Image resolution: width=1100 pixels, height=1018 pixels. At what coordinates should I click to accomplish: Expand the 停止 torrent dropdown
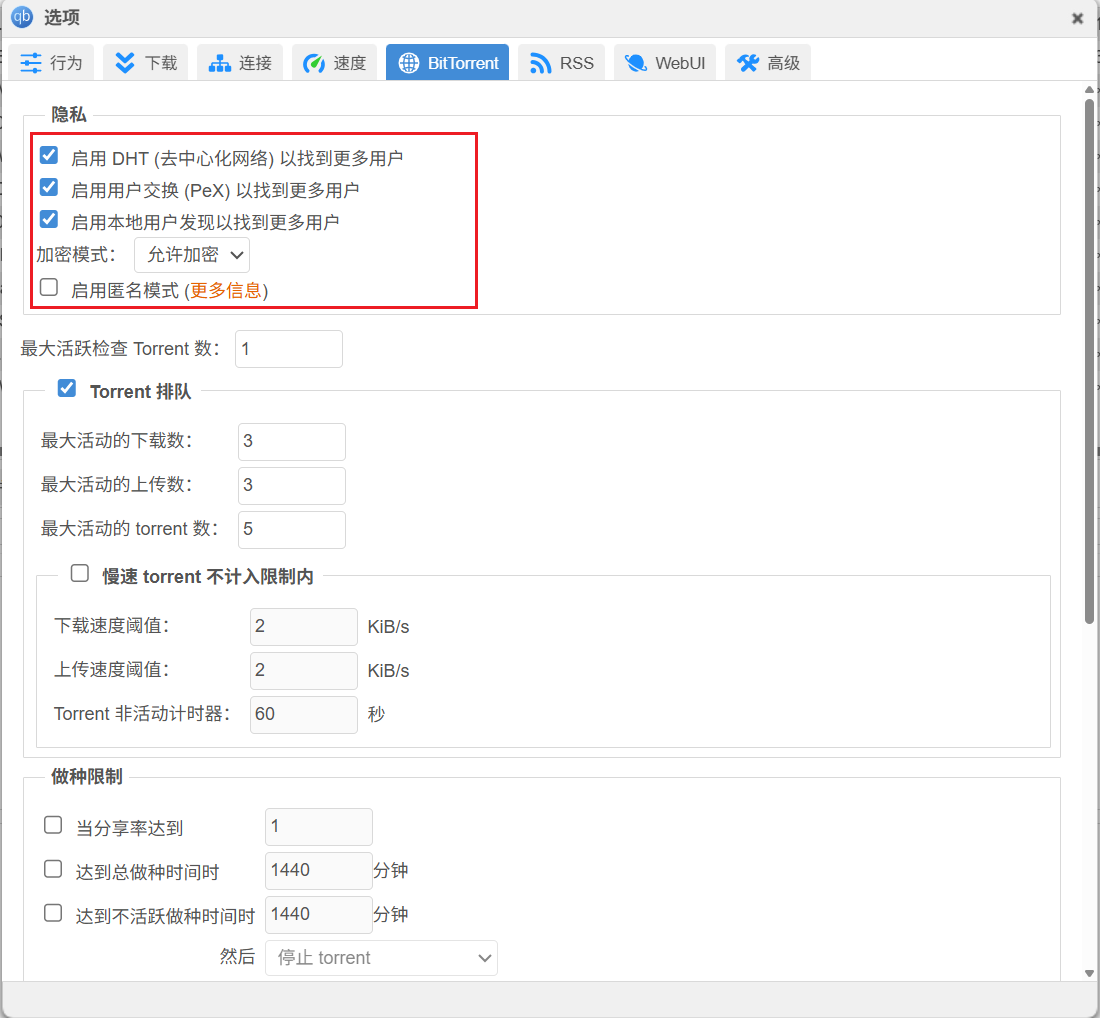coord(381,958)
